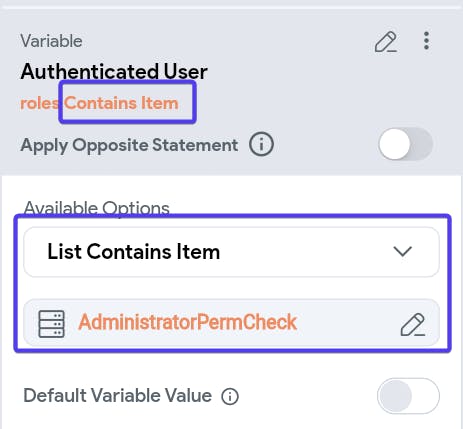This screenshot has width=463, height=429.
Task: Click the blank area inside AdministratorPermCheck field
Action: click(x=348, y=323)
